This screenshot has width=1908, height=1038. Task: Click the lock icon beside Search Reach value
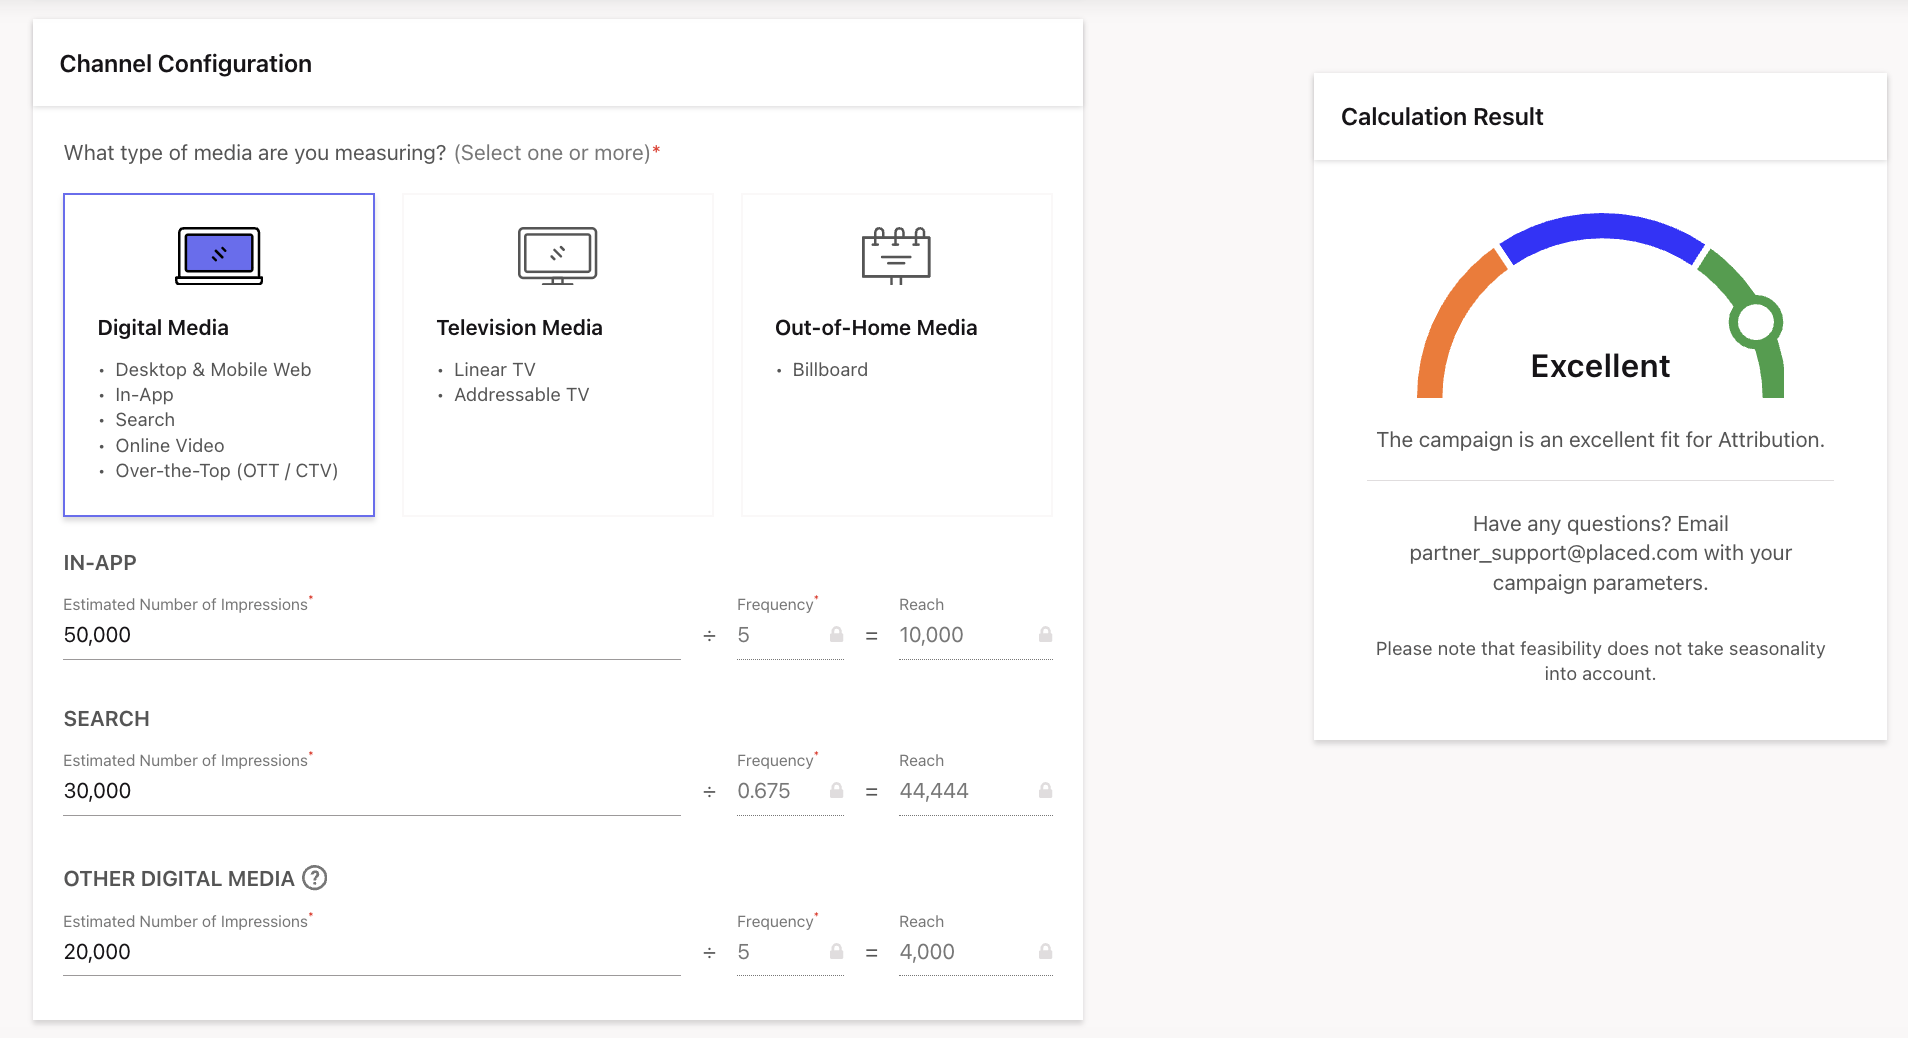pos(1045,790)
